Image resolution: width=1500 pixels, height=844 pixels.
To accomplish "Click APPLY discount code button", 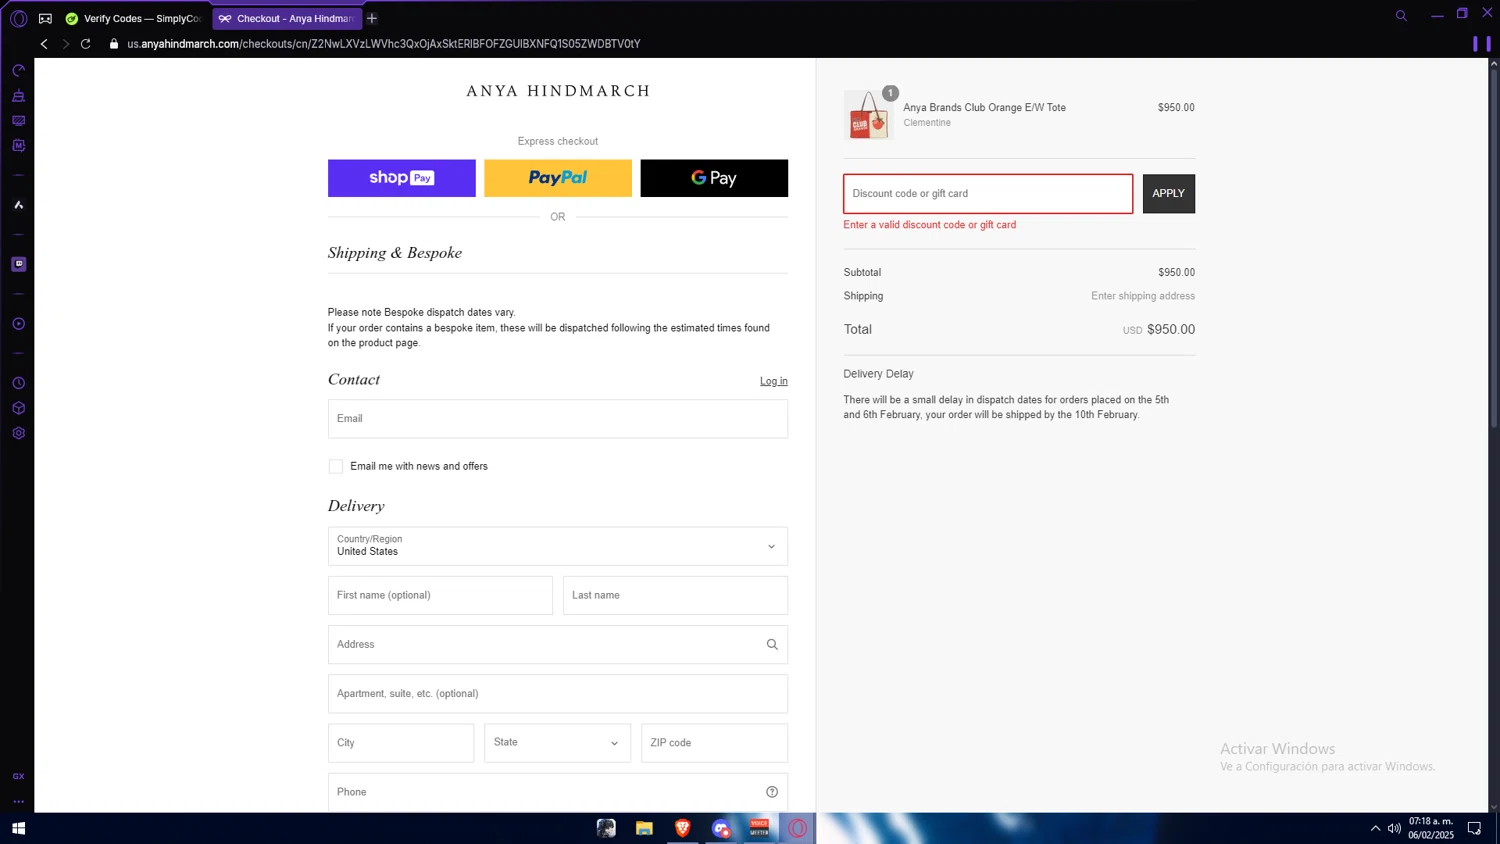I will tap(1168, 194).
